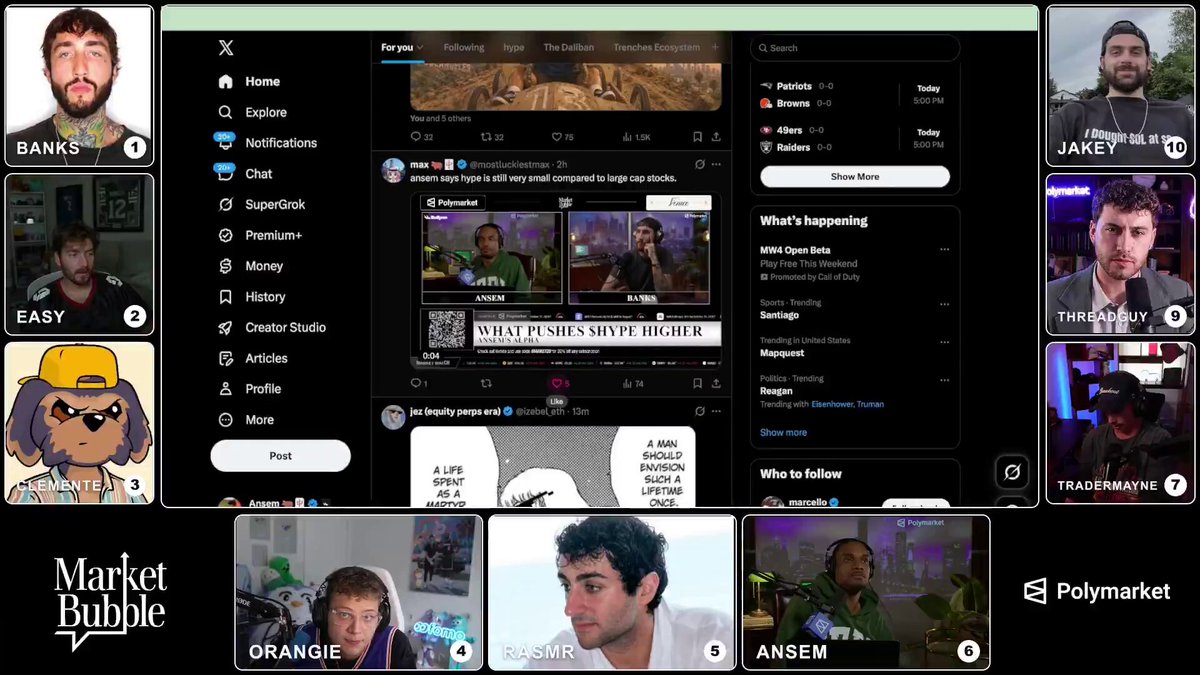
Task: Open the more options on max's post
Action: coord(716,164)
